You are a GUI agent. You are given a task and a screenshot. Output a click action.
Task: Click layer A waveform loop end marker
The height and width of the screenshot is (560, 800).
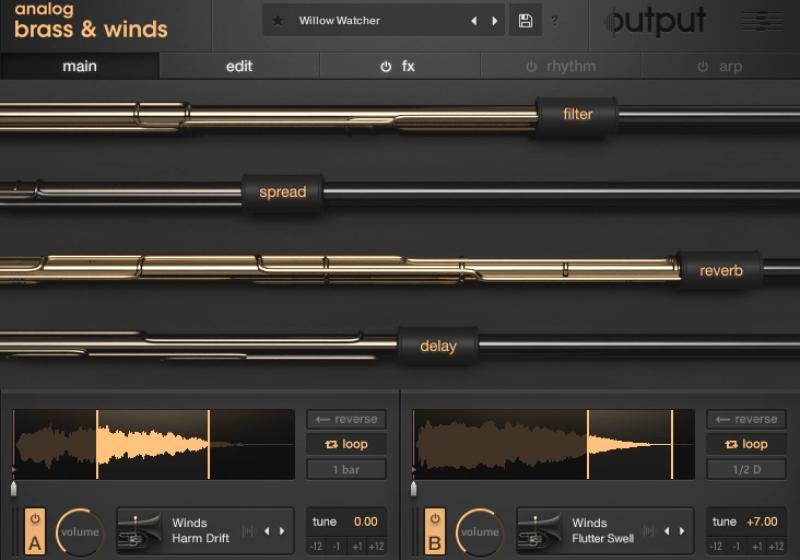click(209, 444)
